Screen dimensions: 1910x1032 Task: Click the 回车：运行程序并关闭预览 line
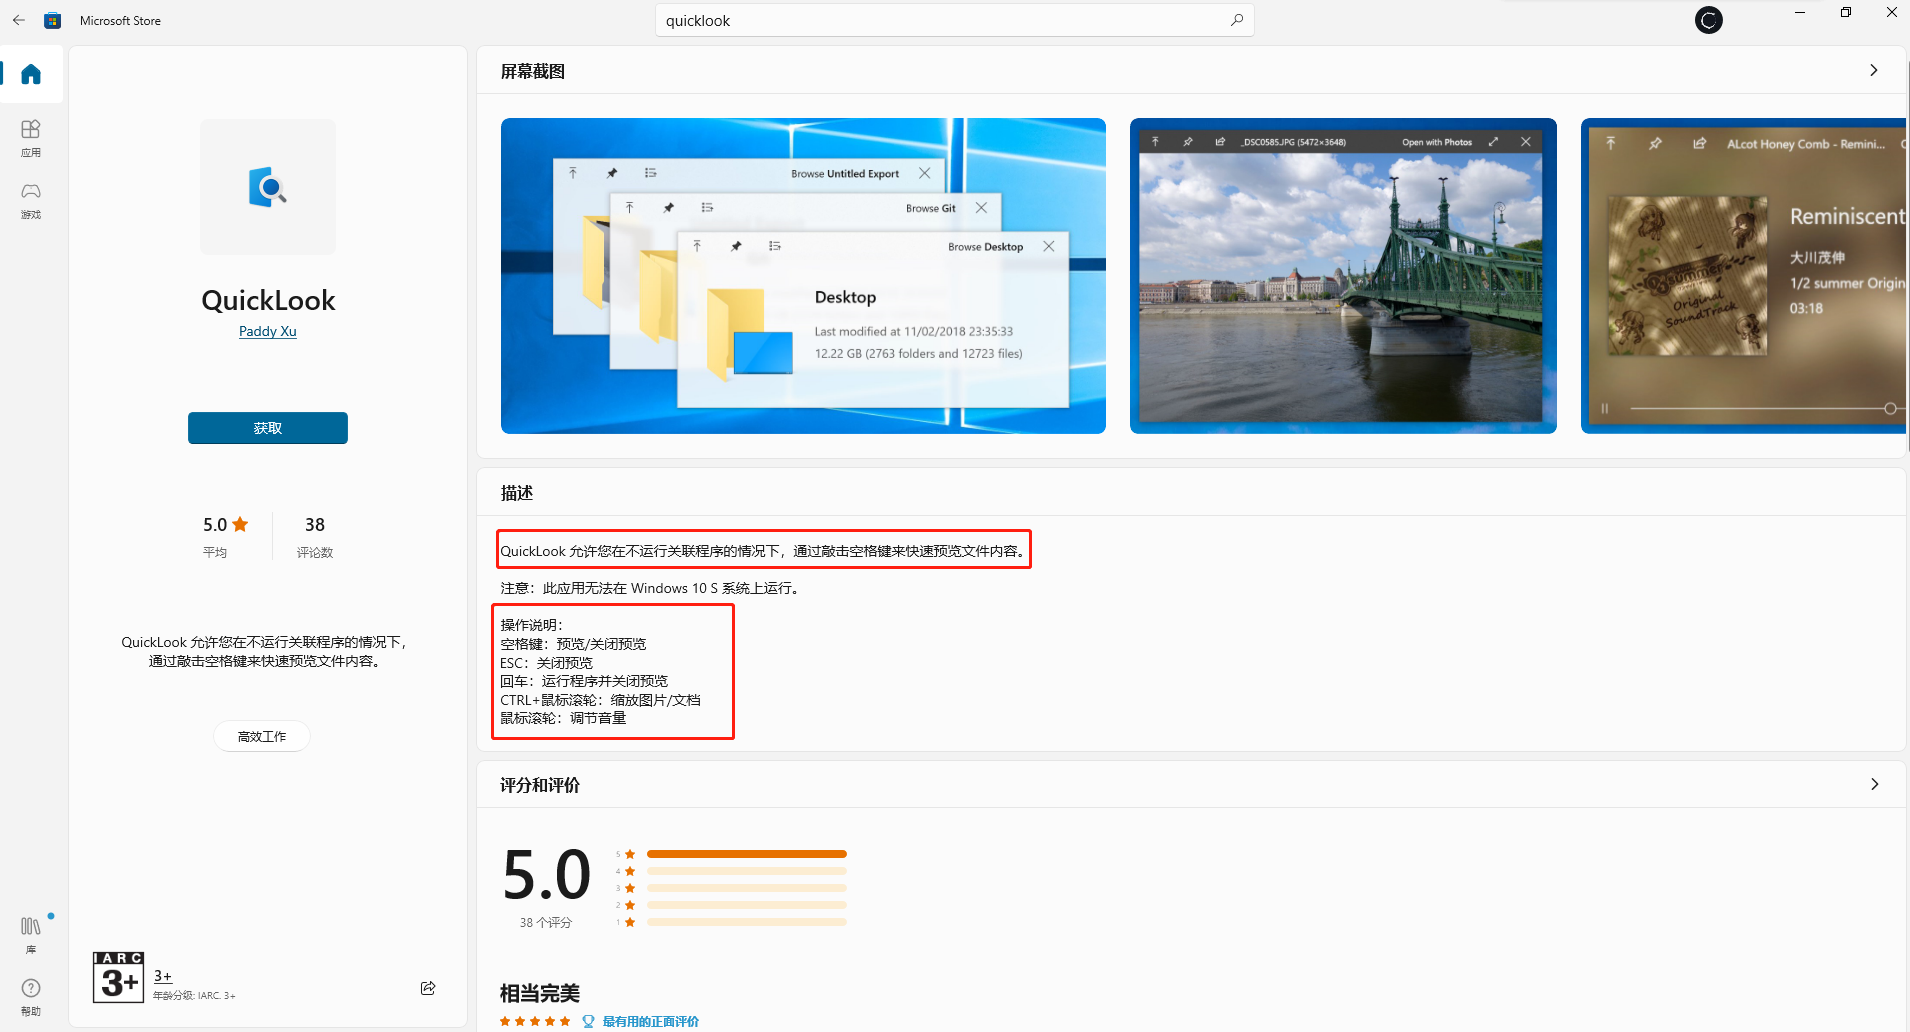click(x=584, y=681)
